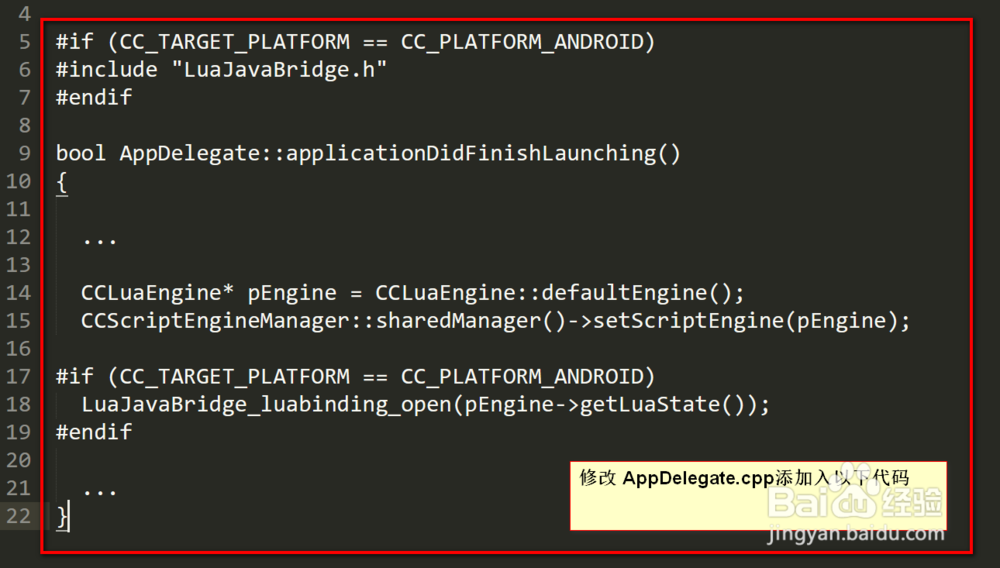Click the closing brace on line 22

click(62, 517)
